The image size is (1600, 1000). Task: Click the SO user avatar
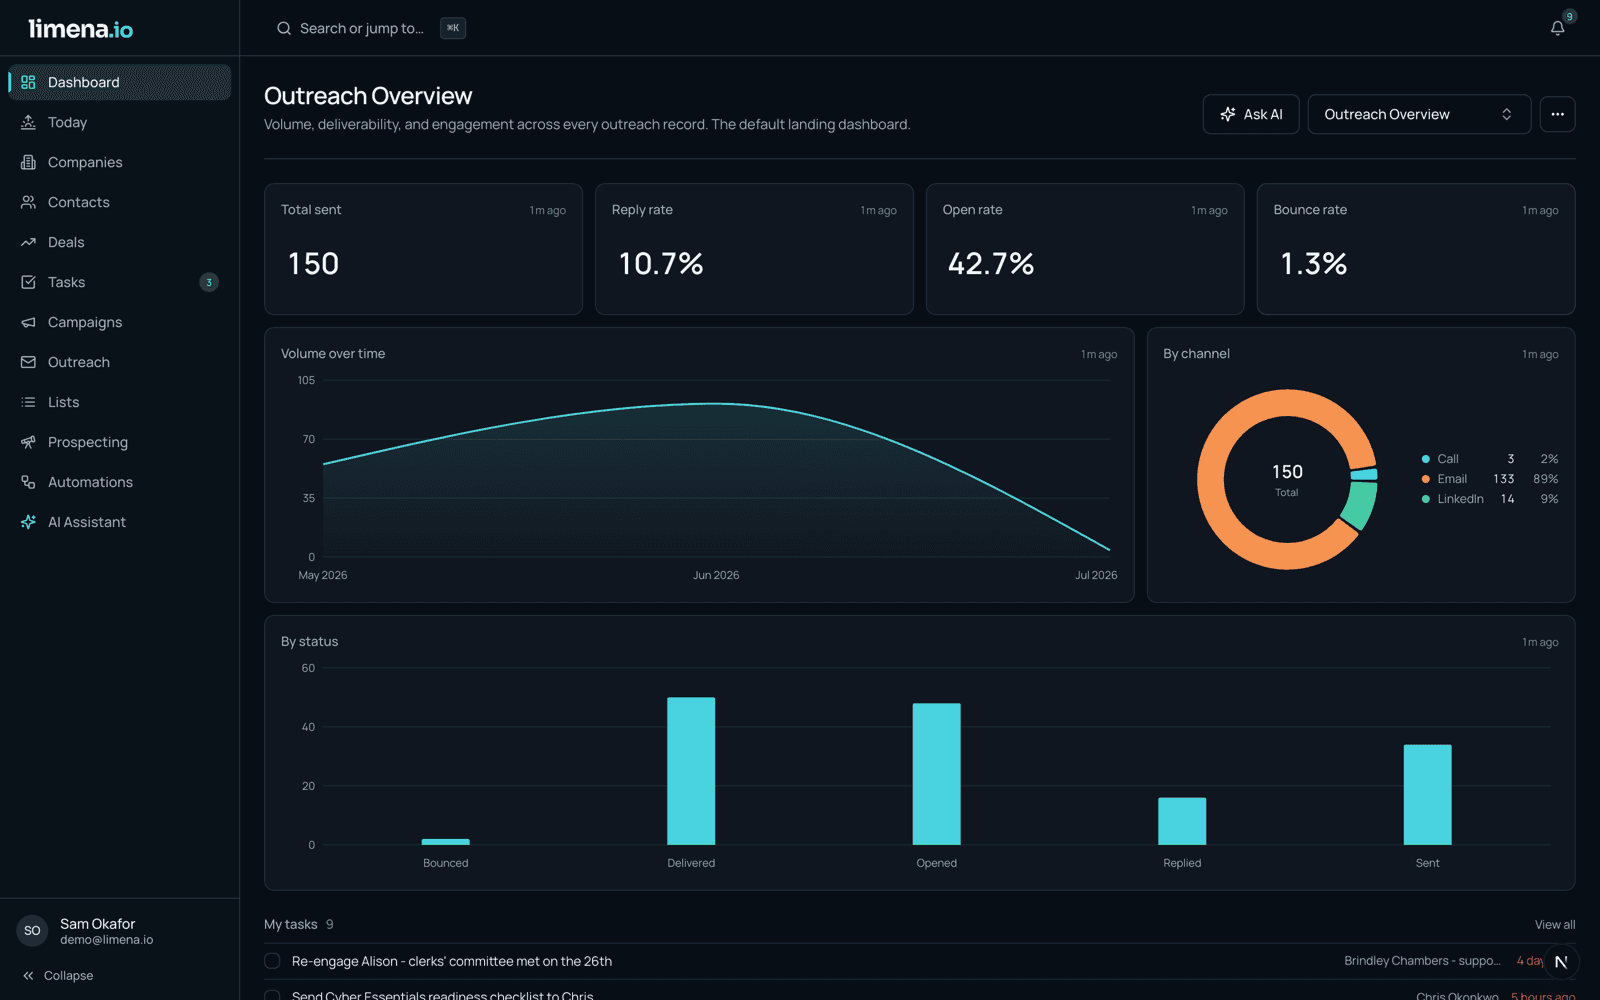pyautogui.click(x=32, y=931)
